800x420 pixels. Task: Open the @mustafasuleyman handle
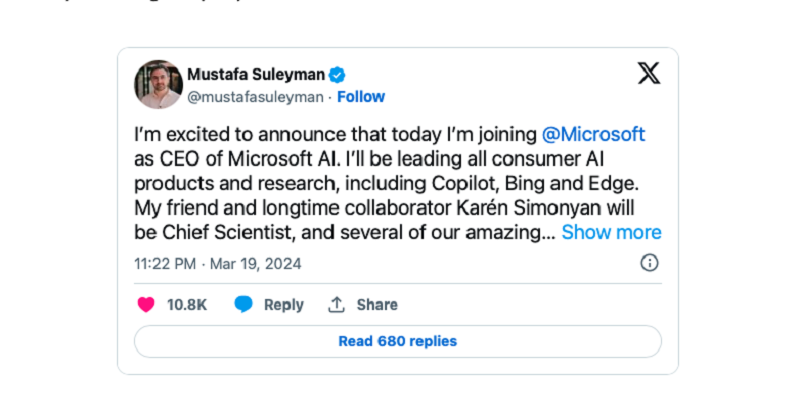256,97
